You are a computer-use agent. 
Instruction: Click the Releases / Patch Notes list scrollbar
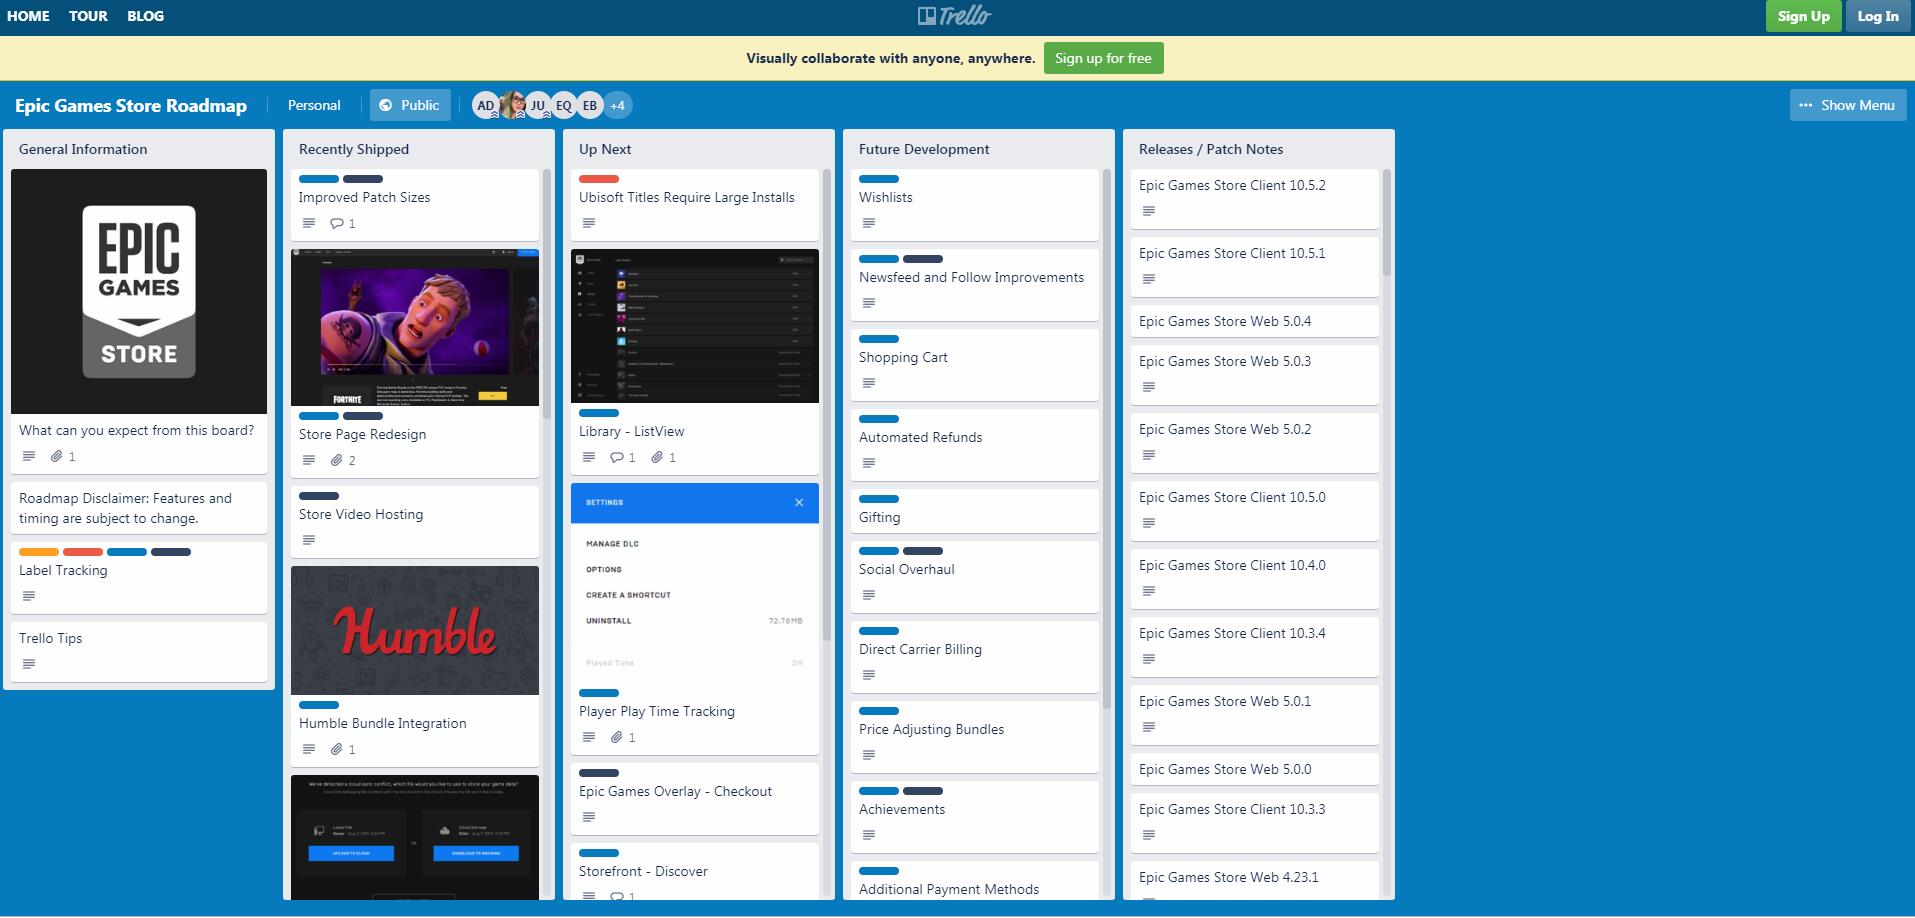[x=1387, y=222]
